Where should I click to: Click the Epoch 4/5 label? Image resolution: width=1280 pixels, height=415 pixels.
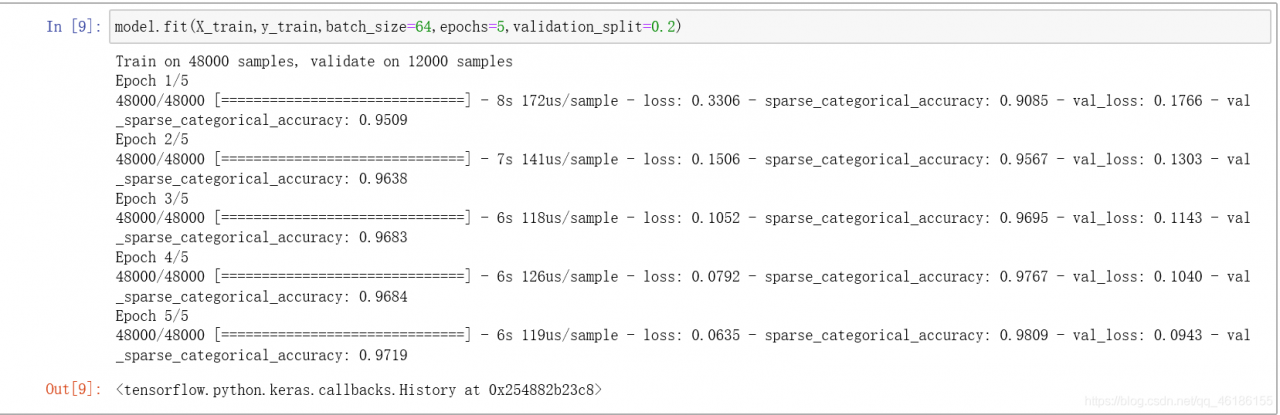(x=151, y=257)
